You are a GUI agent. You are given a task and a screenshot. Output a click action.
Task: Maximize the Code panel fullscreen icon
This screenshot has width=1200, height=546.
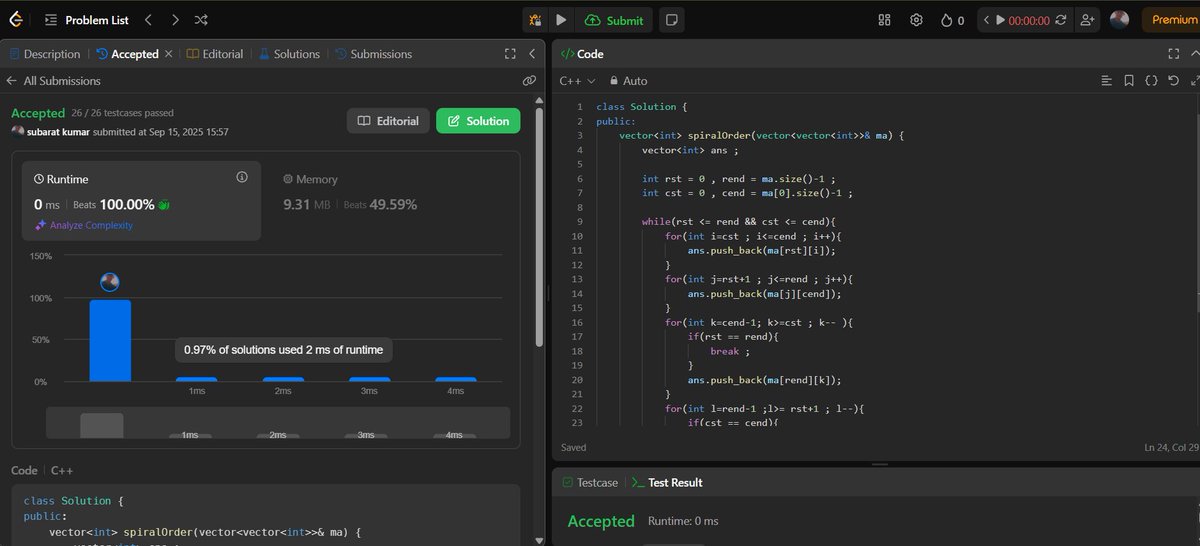[x=1174, y=54]
